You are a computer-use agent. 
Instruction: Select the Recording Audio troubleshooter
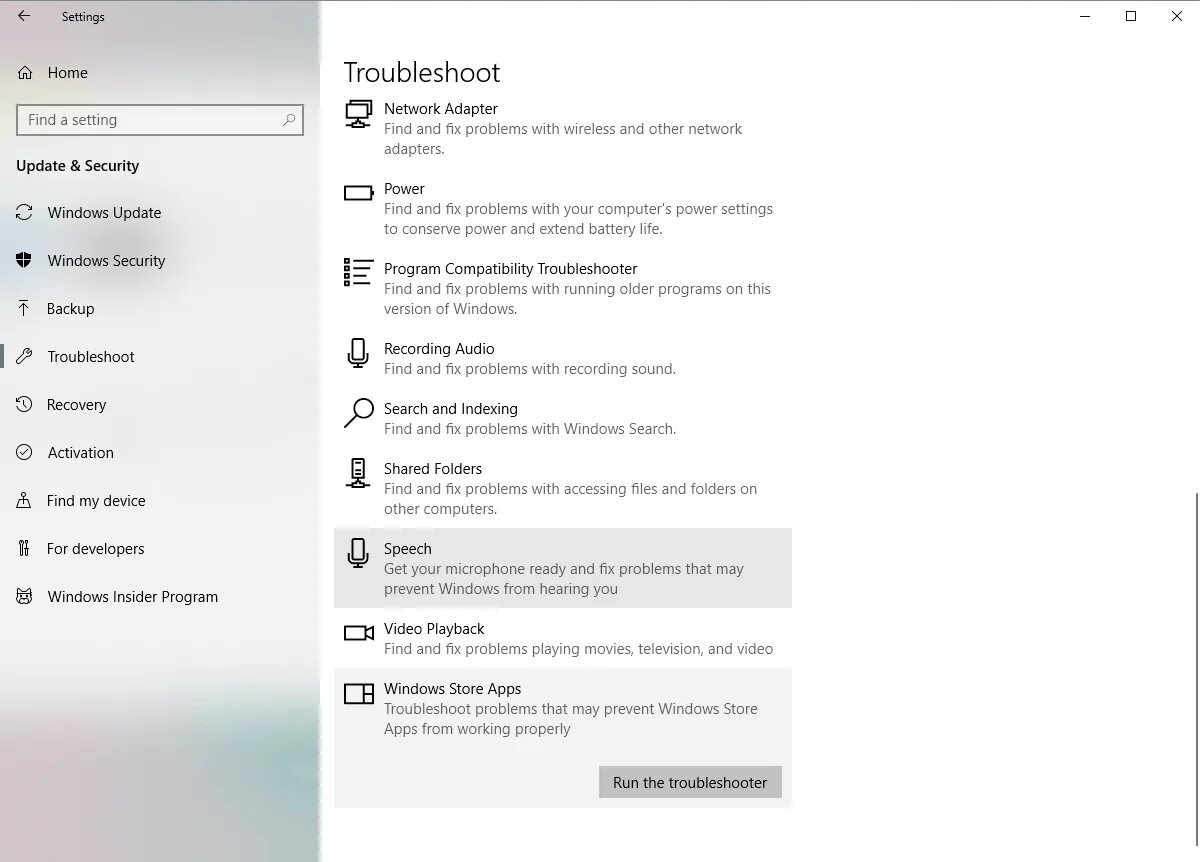tap(563, 358)
